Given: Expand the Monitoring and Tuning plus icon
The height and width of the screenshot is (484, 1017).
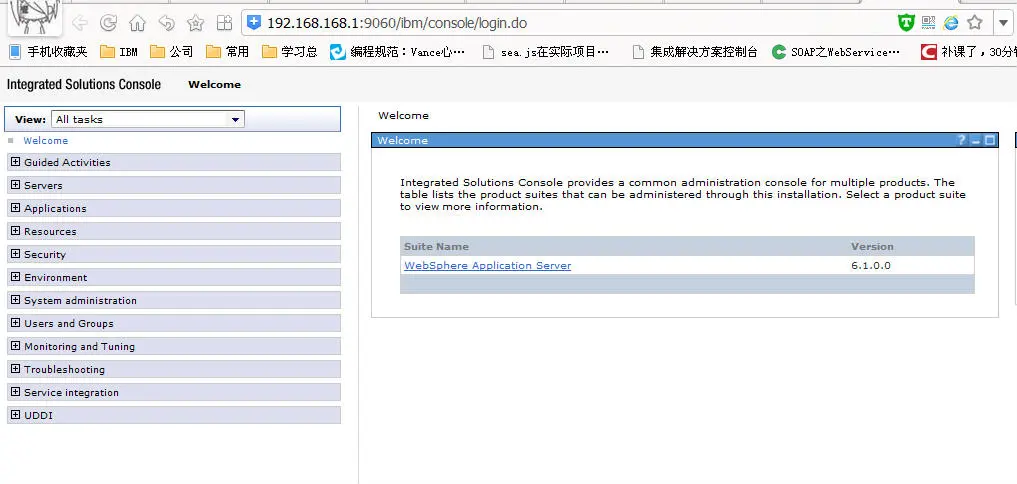Looking at the screenshot, I should click(x=16, y=346).
